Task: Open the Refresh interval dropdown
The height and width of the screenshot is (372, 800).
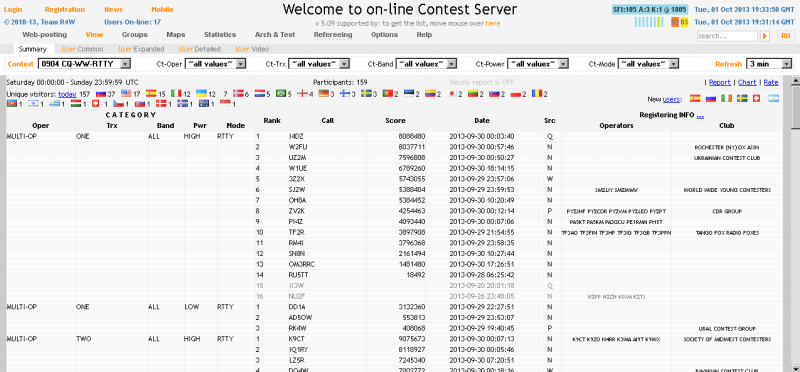Action: pos(769,64)
